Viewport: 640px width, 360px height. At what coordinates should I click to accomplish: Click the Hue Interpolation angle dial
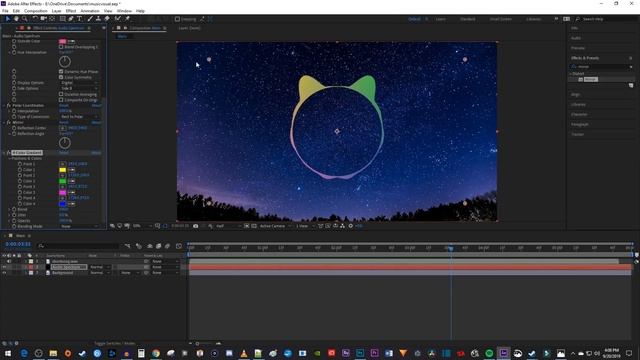(64, 62)
